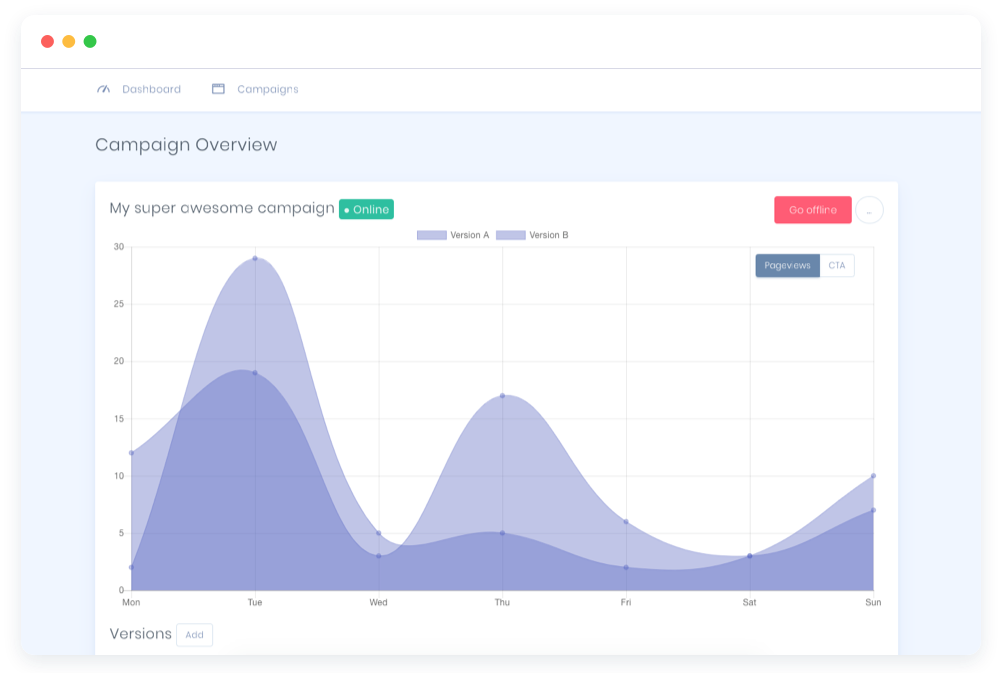Switch chart to CTA
This screenshot has height=673, width=1002.
(x=836, y=265)
